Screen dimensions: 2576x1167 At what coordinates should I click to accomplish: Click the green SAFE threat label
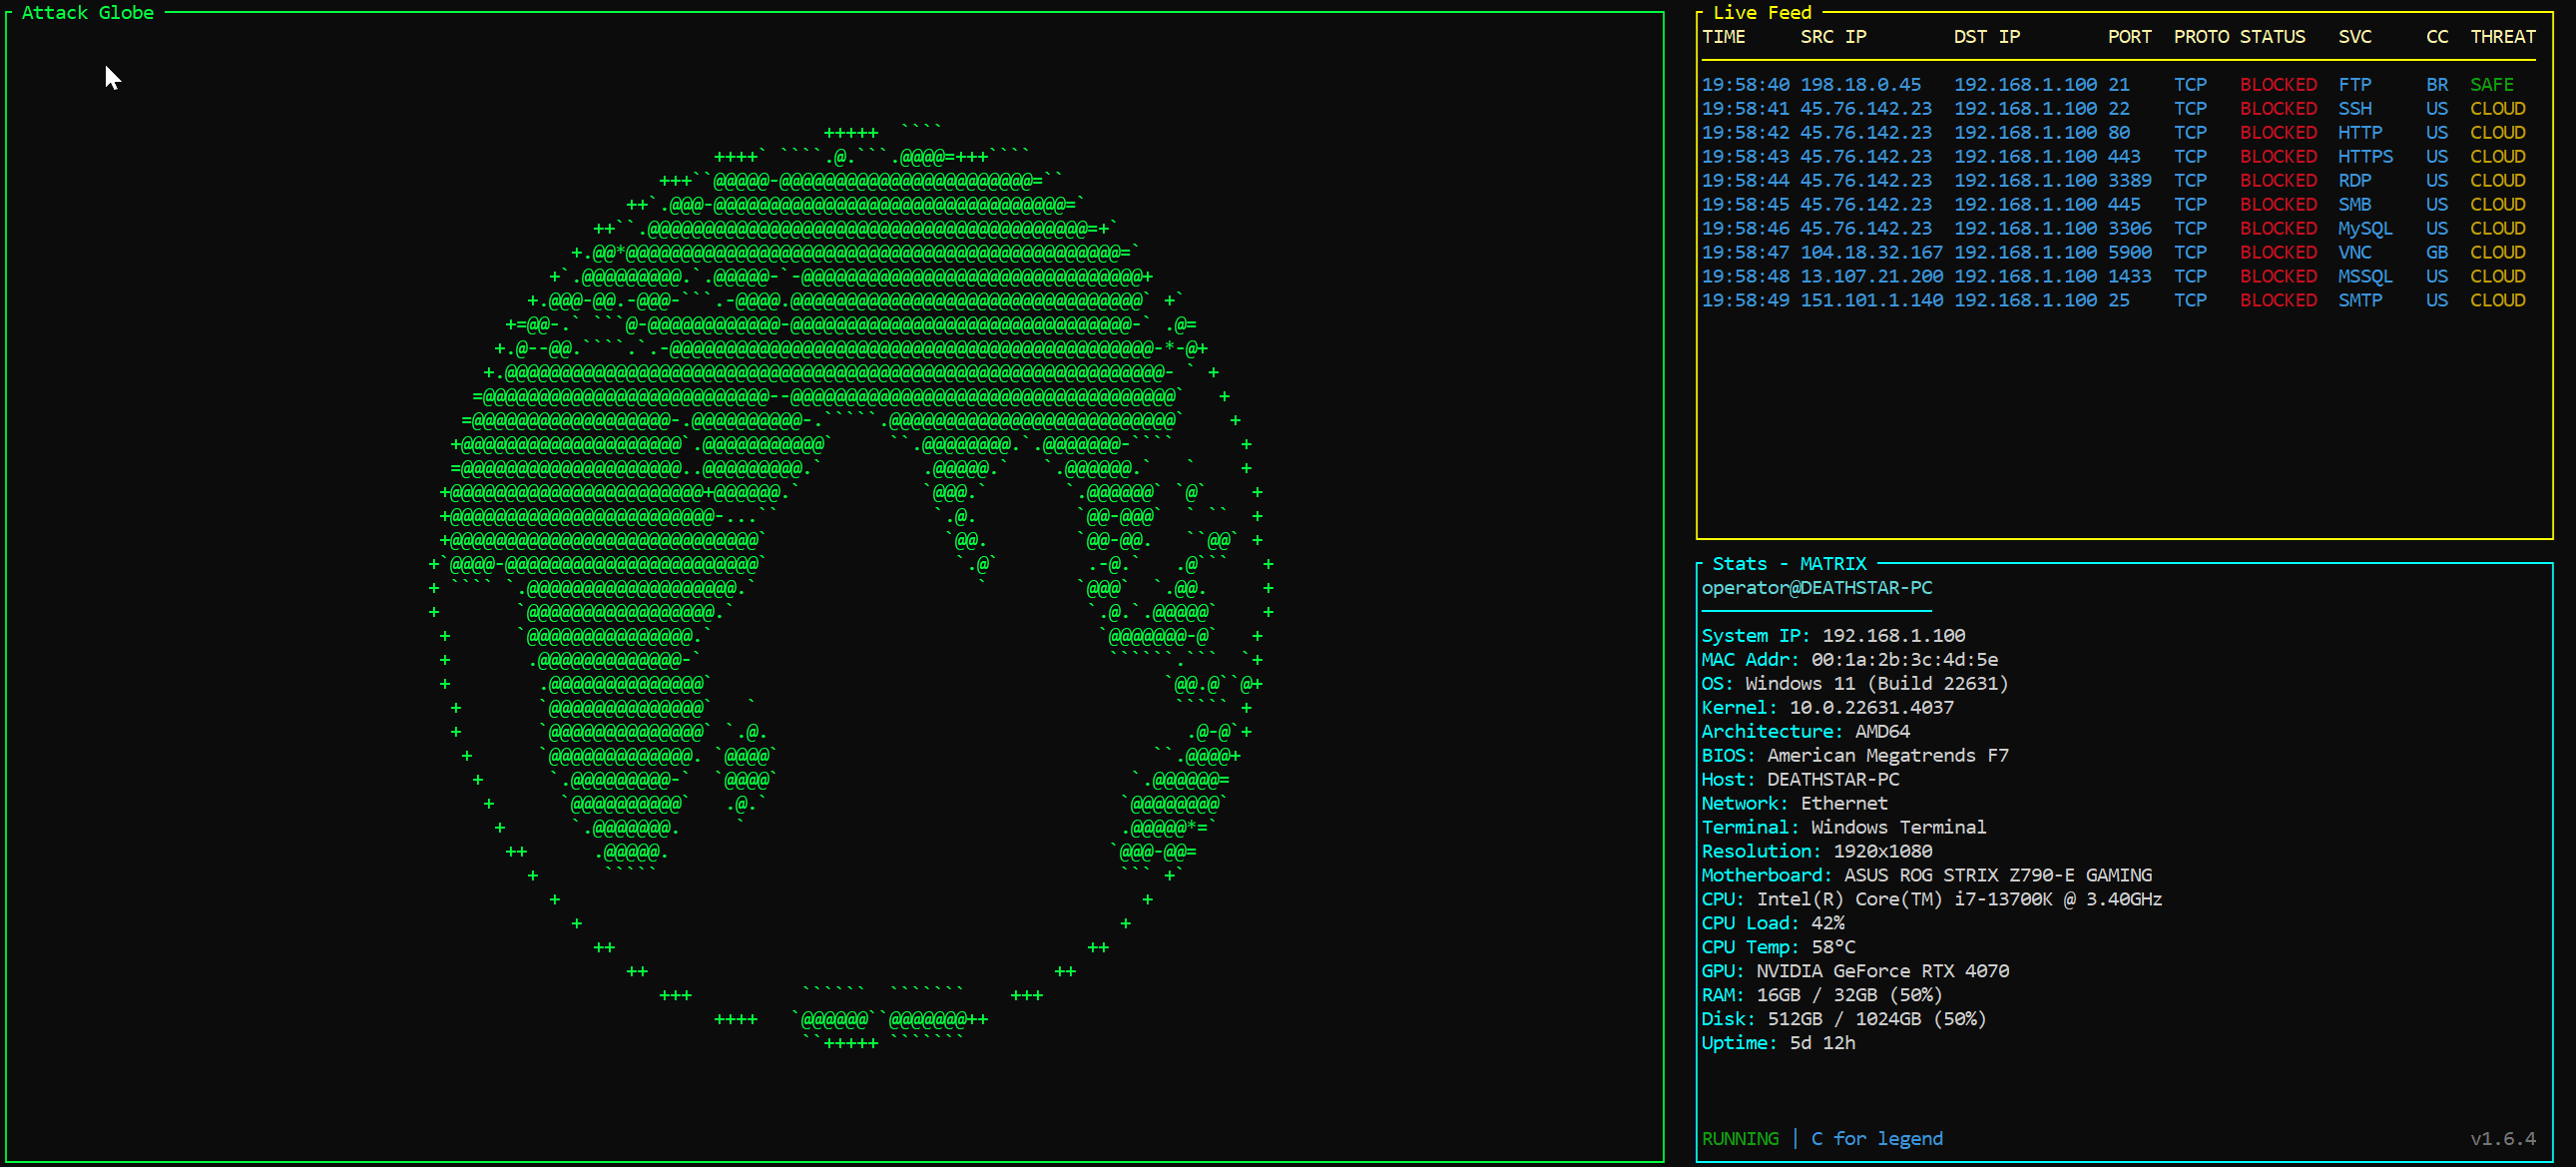pyautogui.click(x=2492, y=85)
